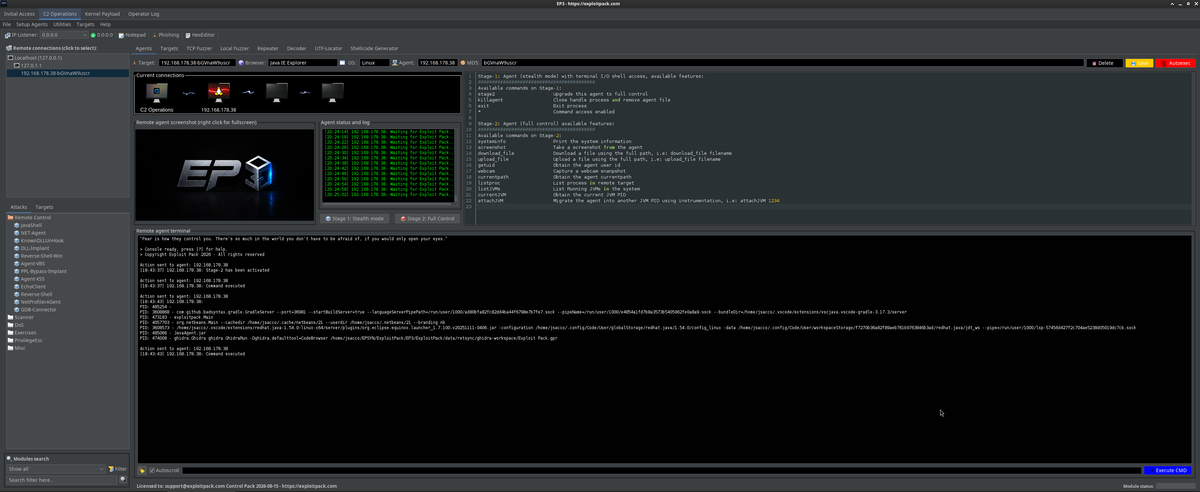1200x492 pixels.
Task: Click the Target field
Action: pyautogui.click(x=196, y=63)
